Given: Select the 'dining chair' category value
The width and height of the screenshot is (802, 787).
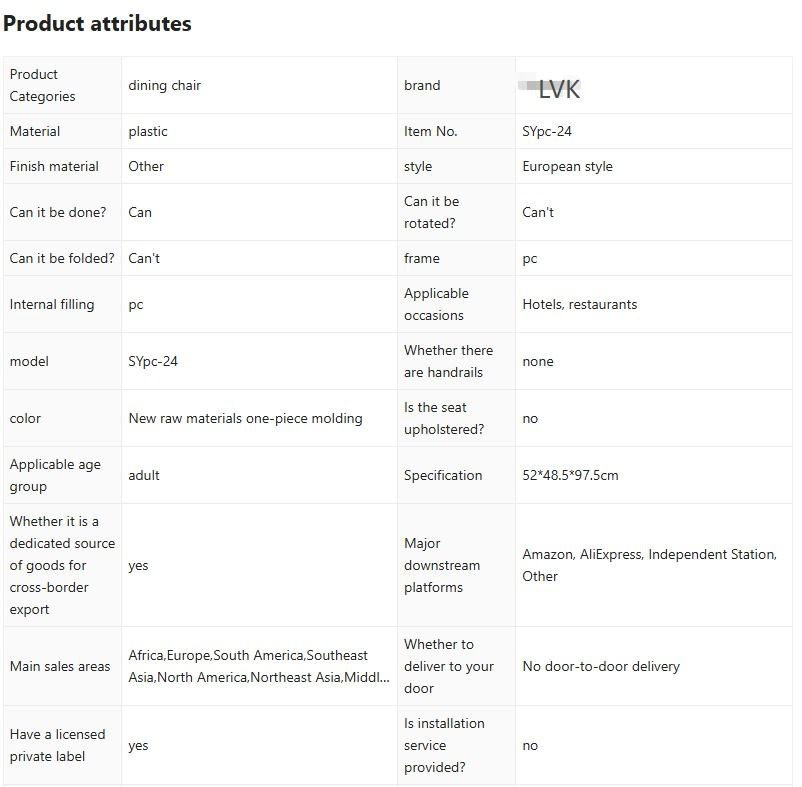Looking at the screenshot, I should [x=164, y=86].
